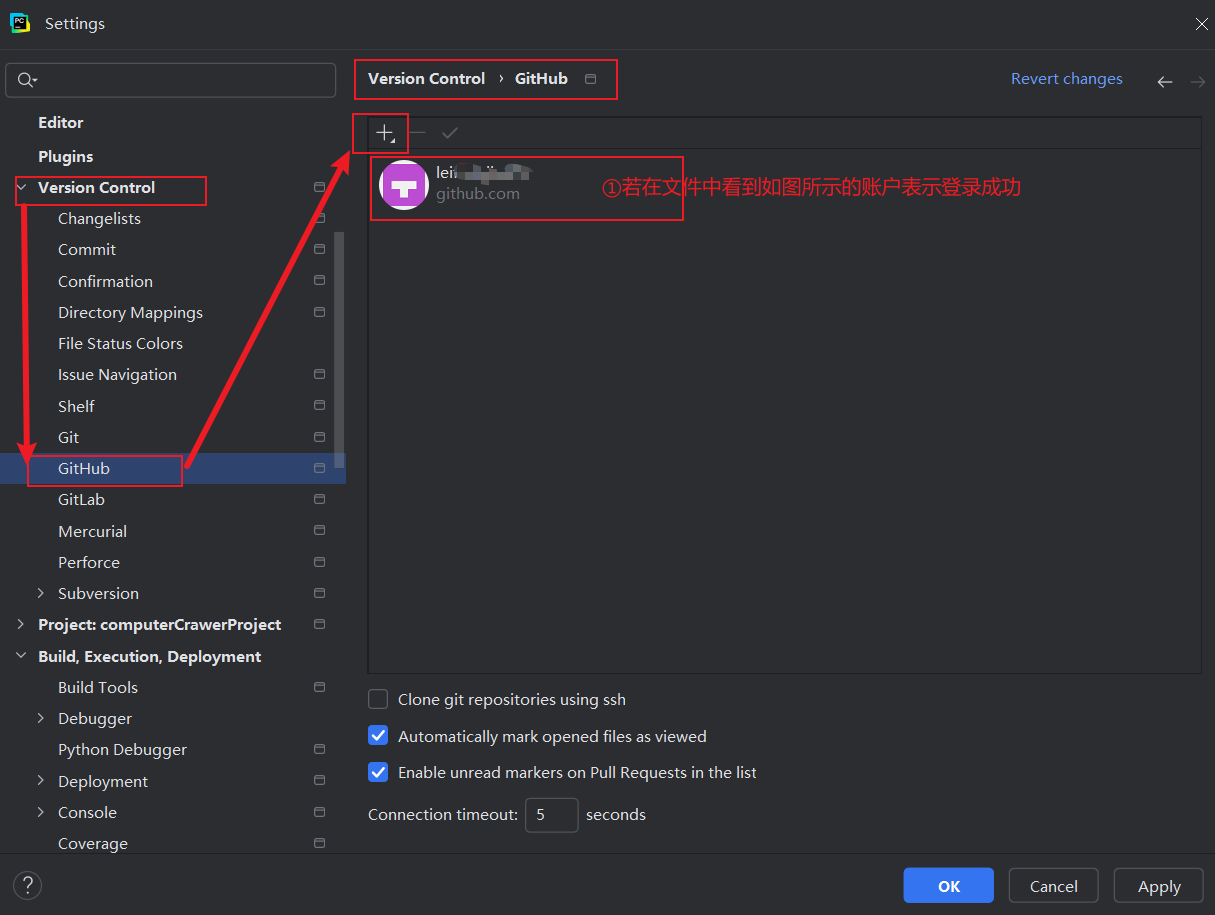The height and width of the screenshot is (915, 1215).
Task: Focus the settings search field
Action: tap(171, 80)
